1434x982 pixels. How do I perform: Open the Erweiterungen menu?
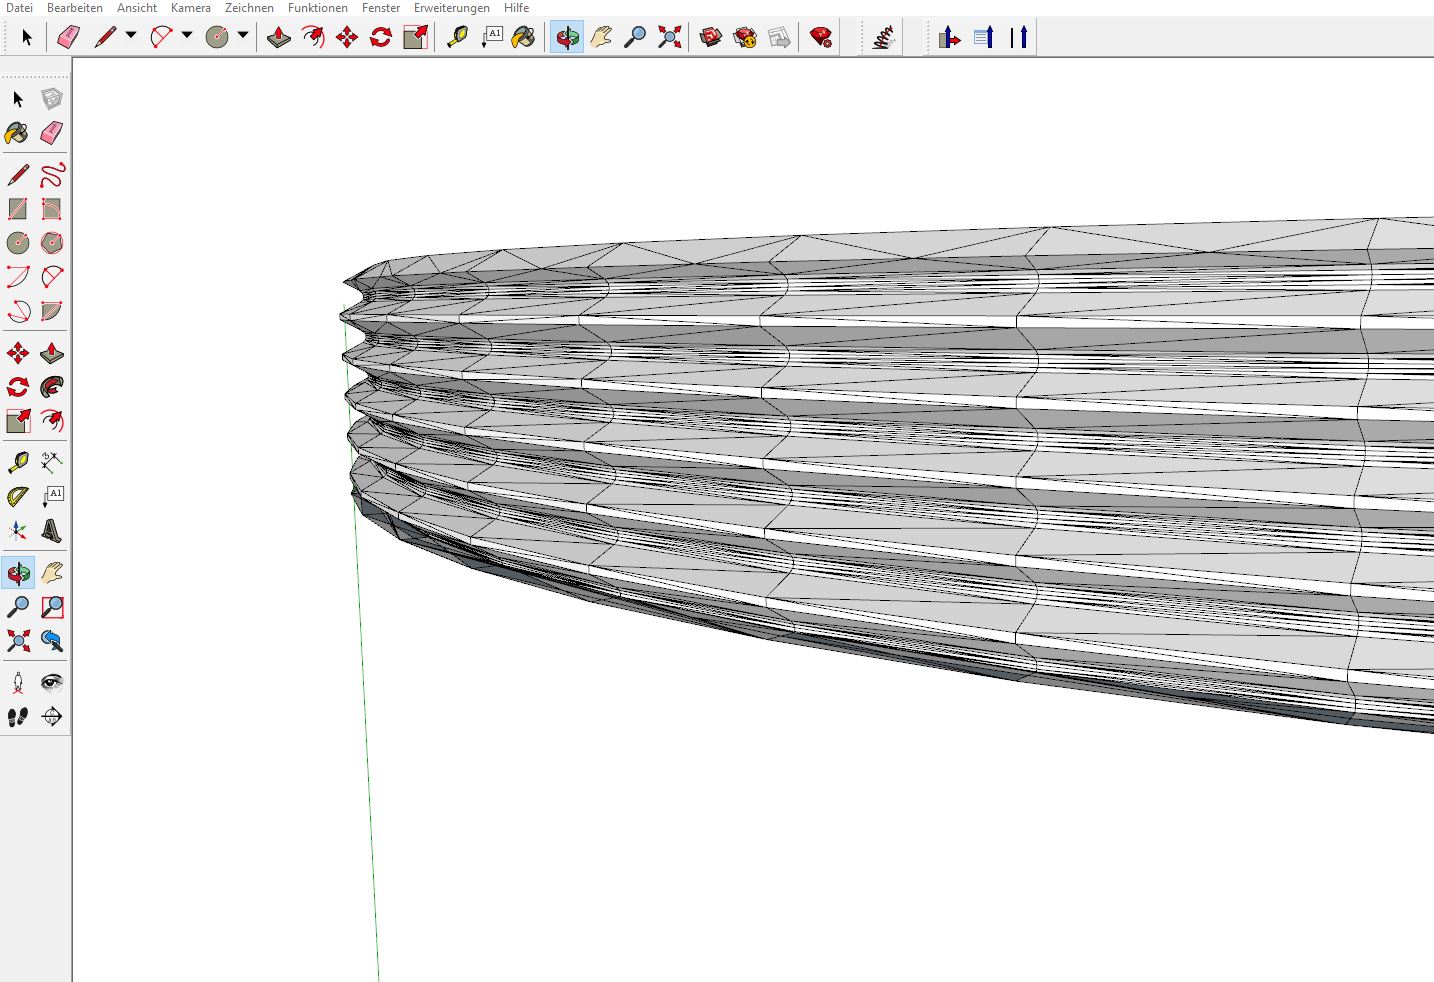click(451, 8)
